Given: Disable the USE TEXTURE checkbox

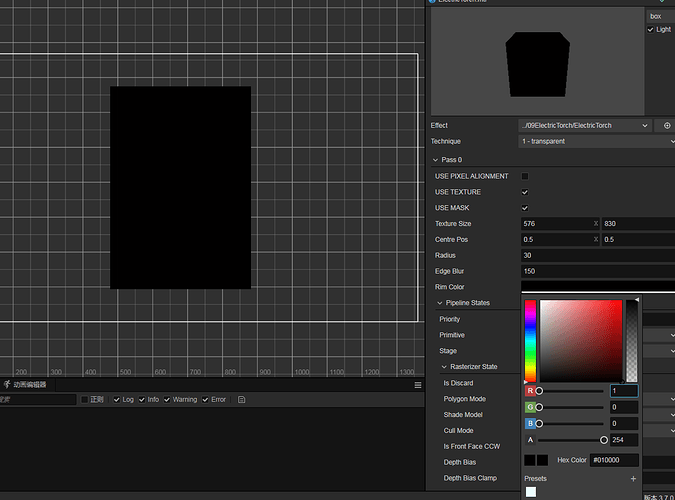Looking at the screenshot, I should (525, 192).
